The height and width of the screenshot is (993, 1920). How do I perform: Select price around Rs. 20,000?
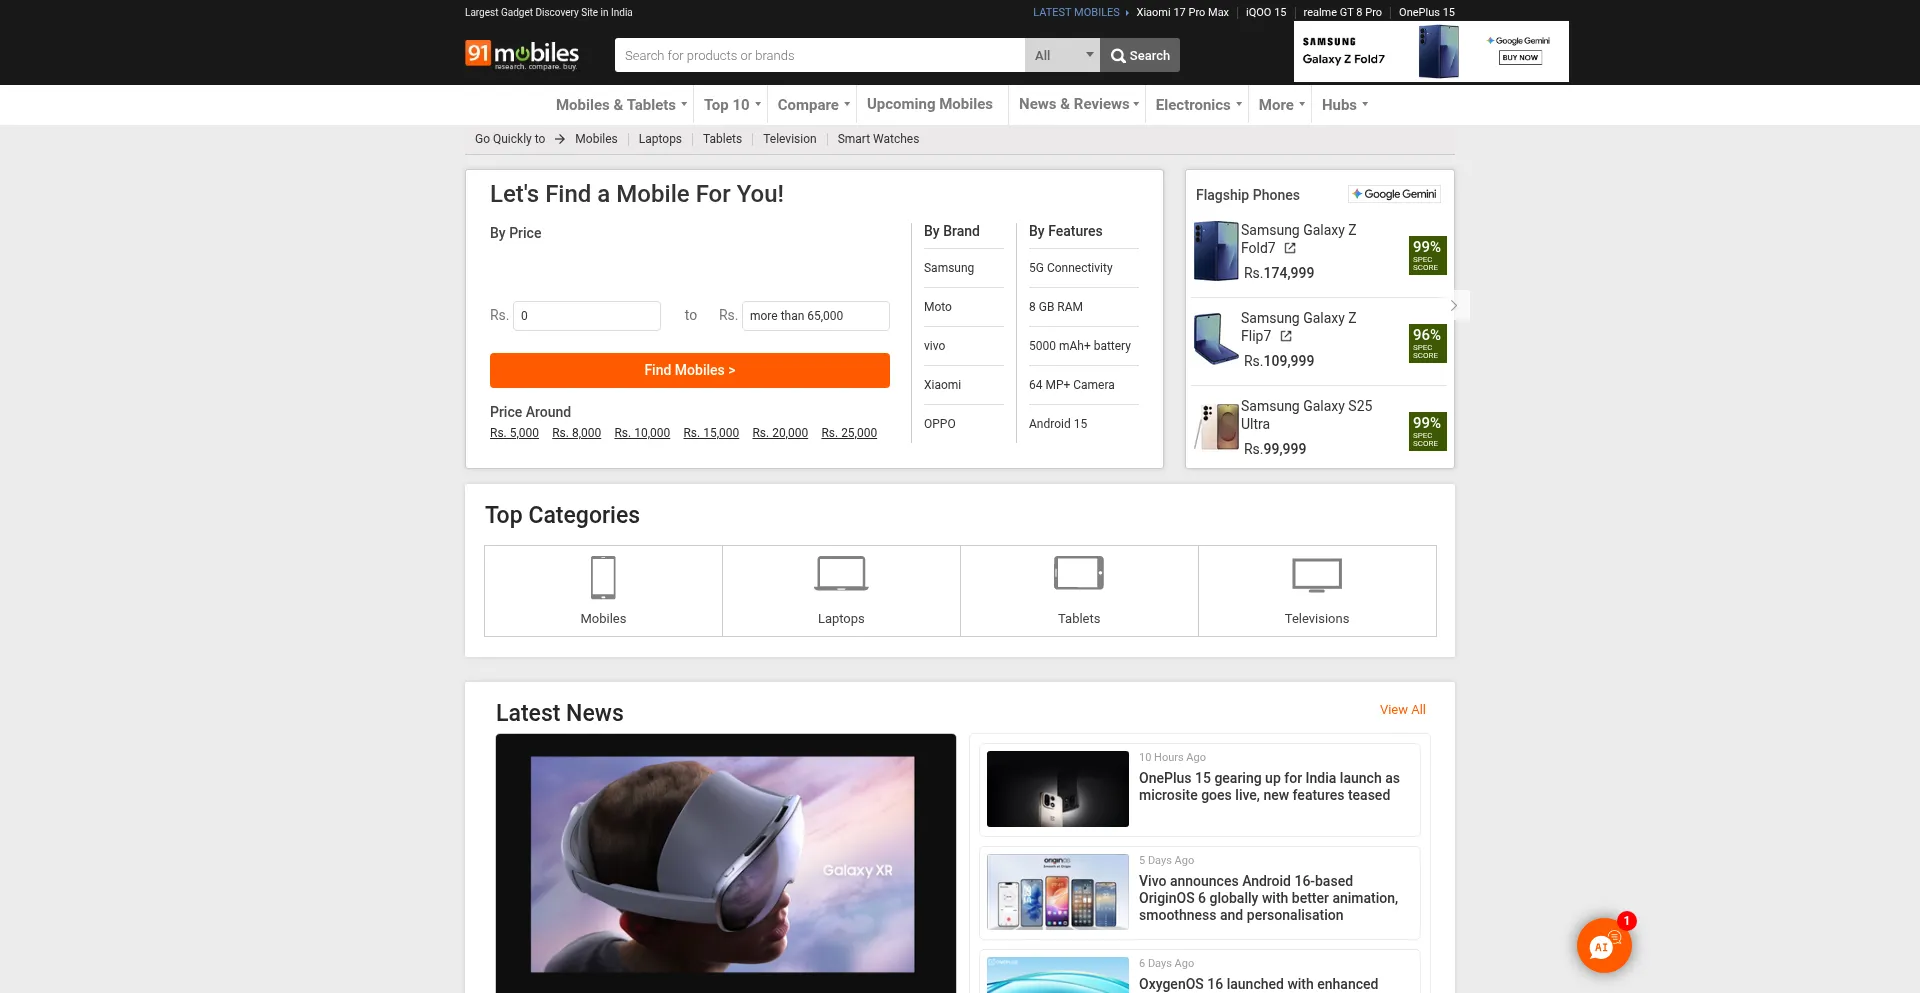click(780, 433)
